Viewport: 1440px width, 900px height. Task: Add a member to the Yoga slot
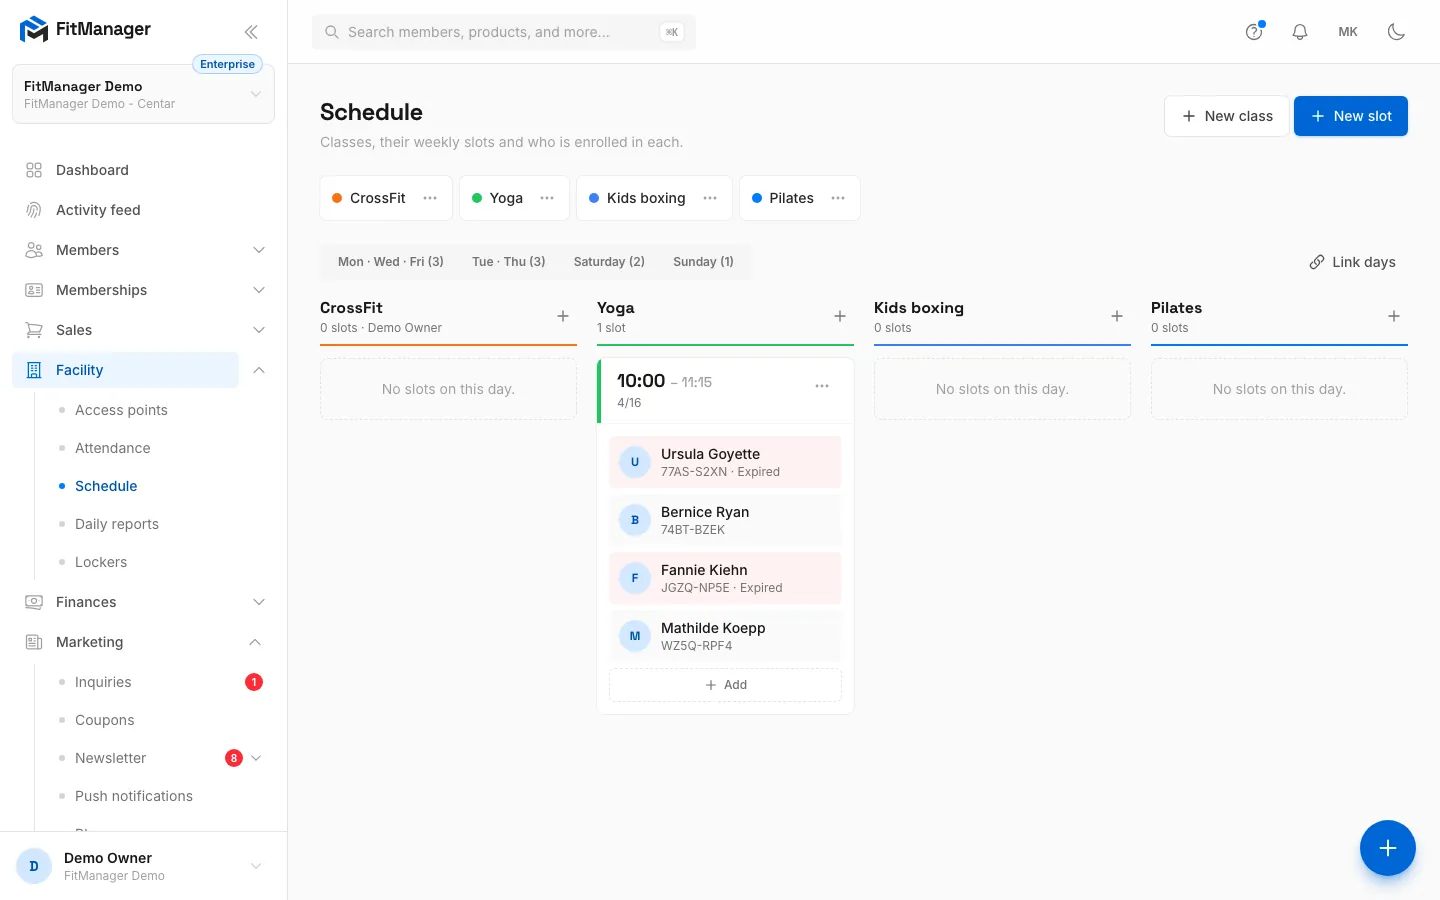point(725,685)
